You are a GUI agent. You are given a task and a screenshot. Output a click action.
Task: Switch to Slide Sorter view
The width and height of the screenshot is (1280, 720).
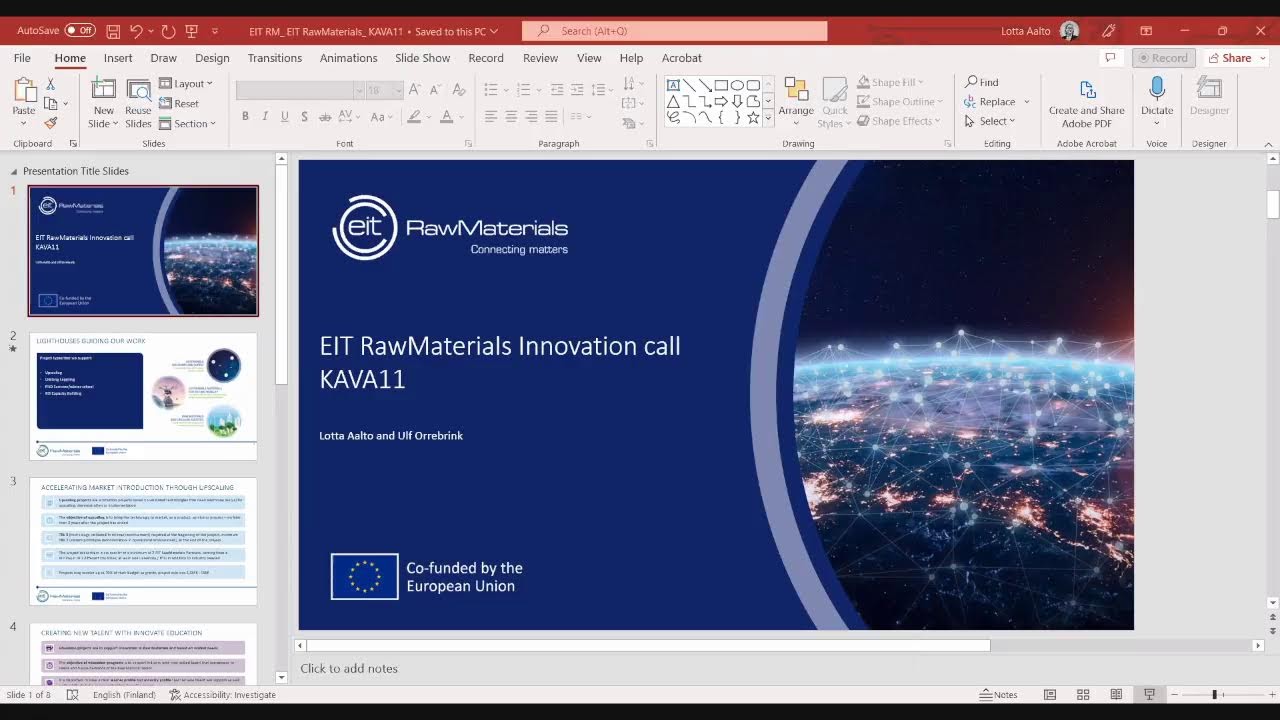point(1083,694)
